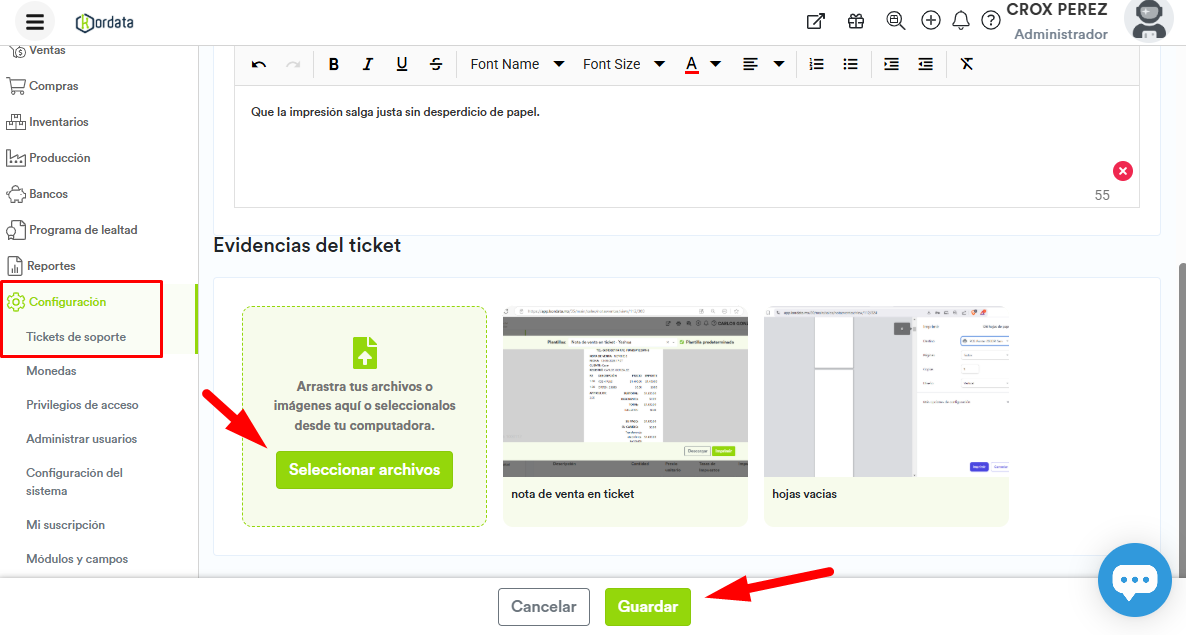Go to Tickets de soporte

[76, 337]
